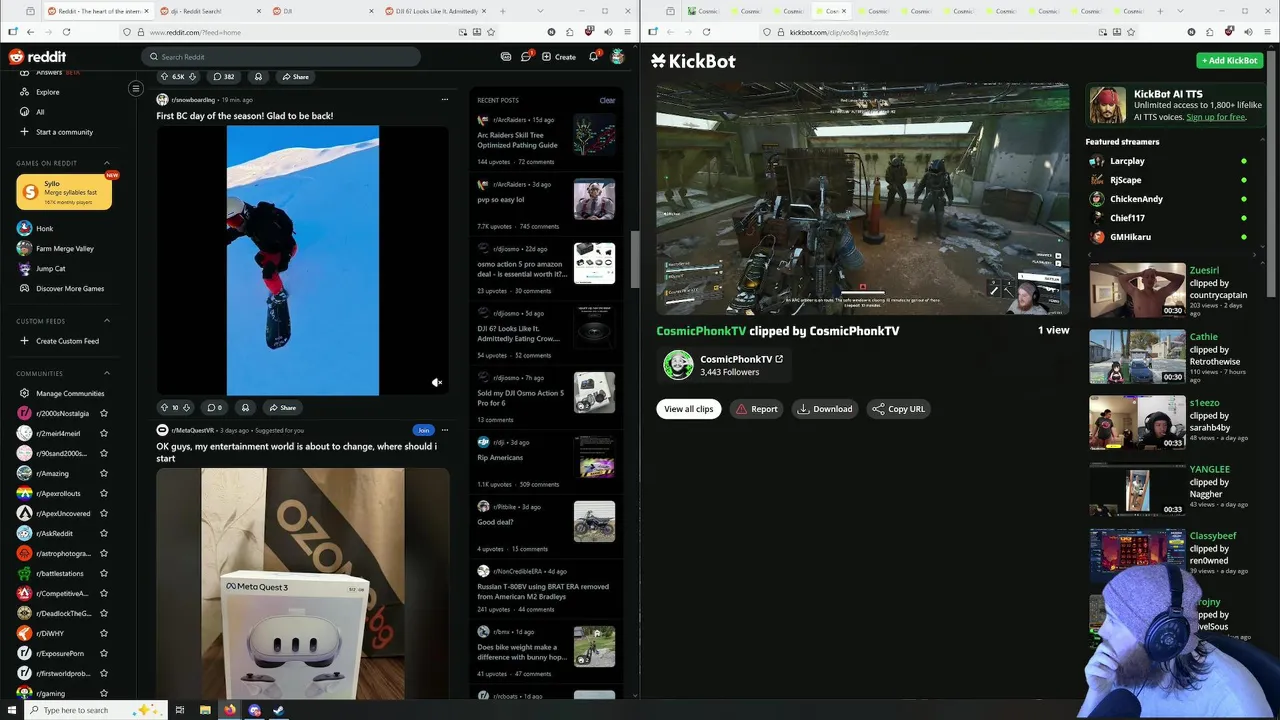Open more options for the r/snowboarding post

(x=444, y=100)
